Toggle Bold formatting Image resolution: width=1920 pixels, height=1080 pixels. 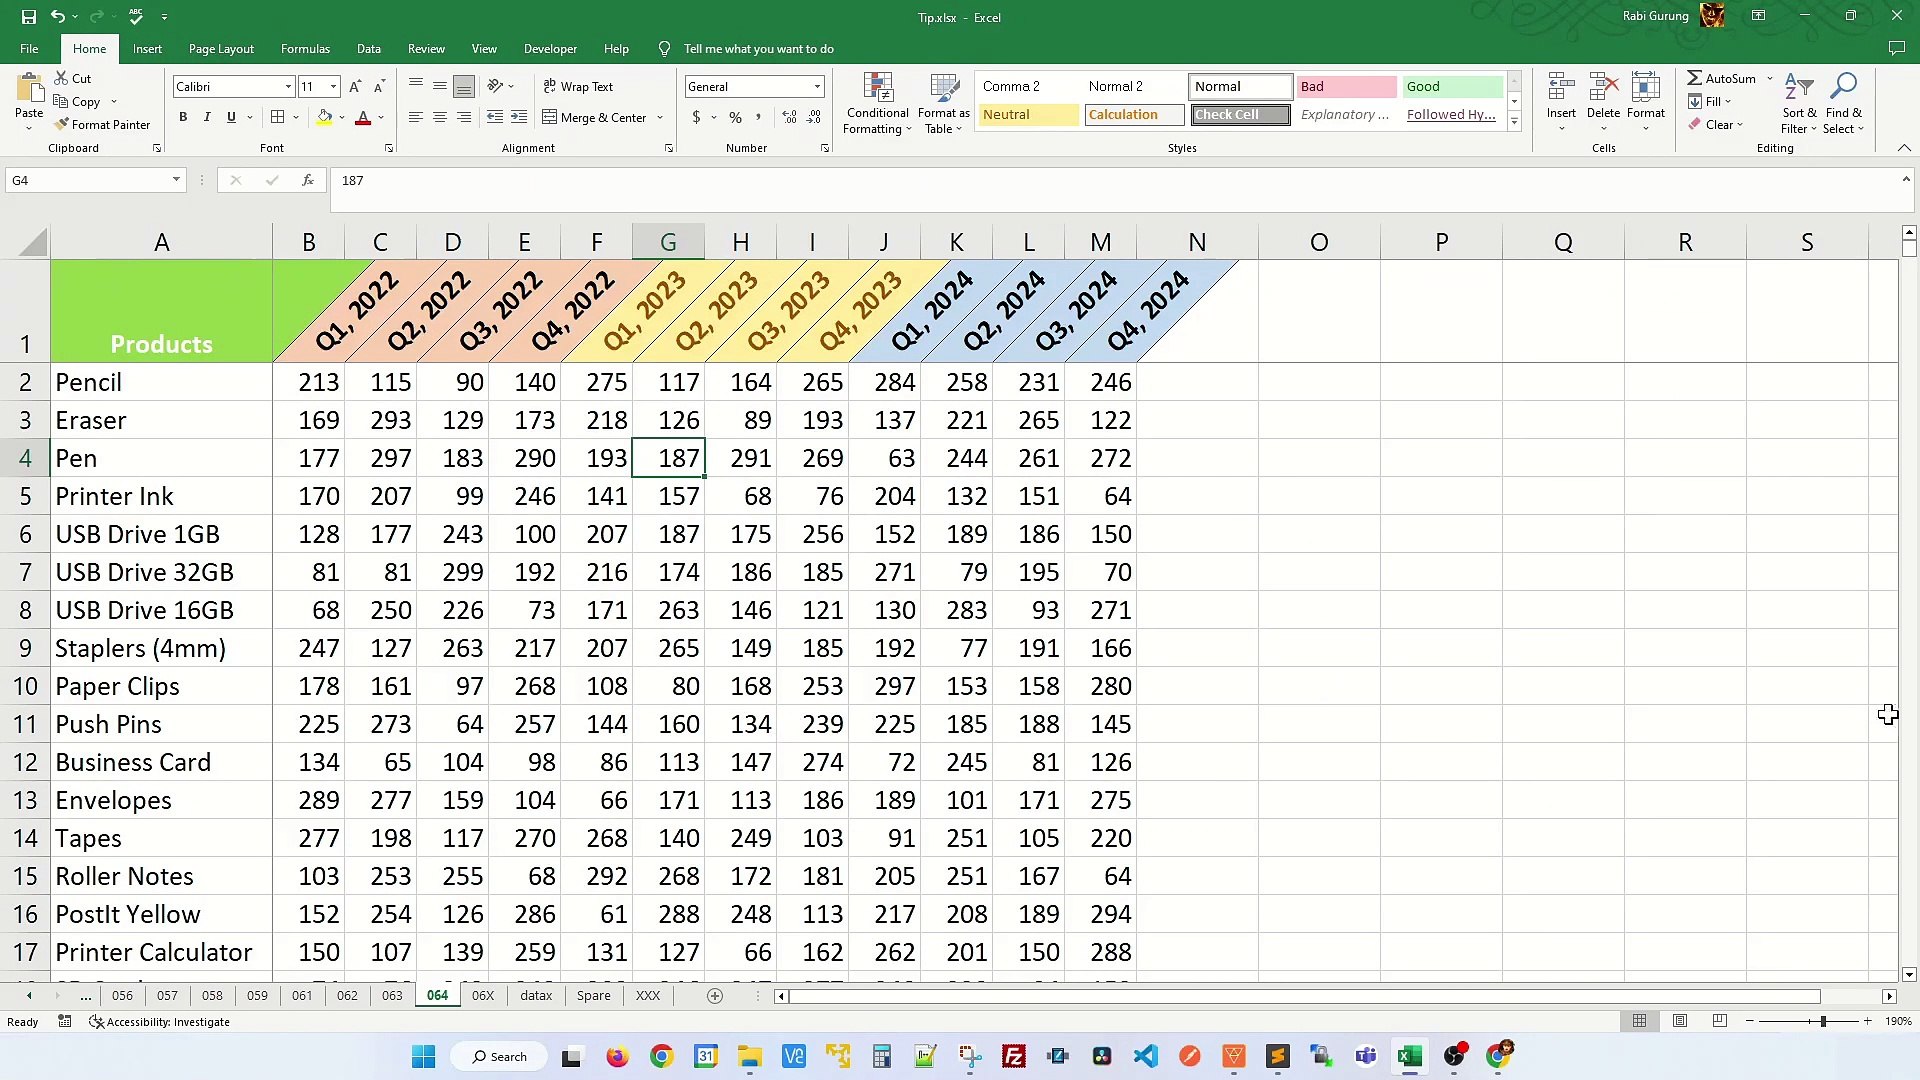point(183,117)
